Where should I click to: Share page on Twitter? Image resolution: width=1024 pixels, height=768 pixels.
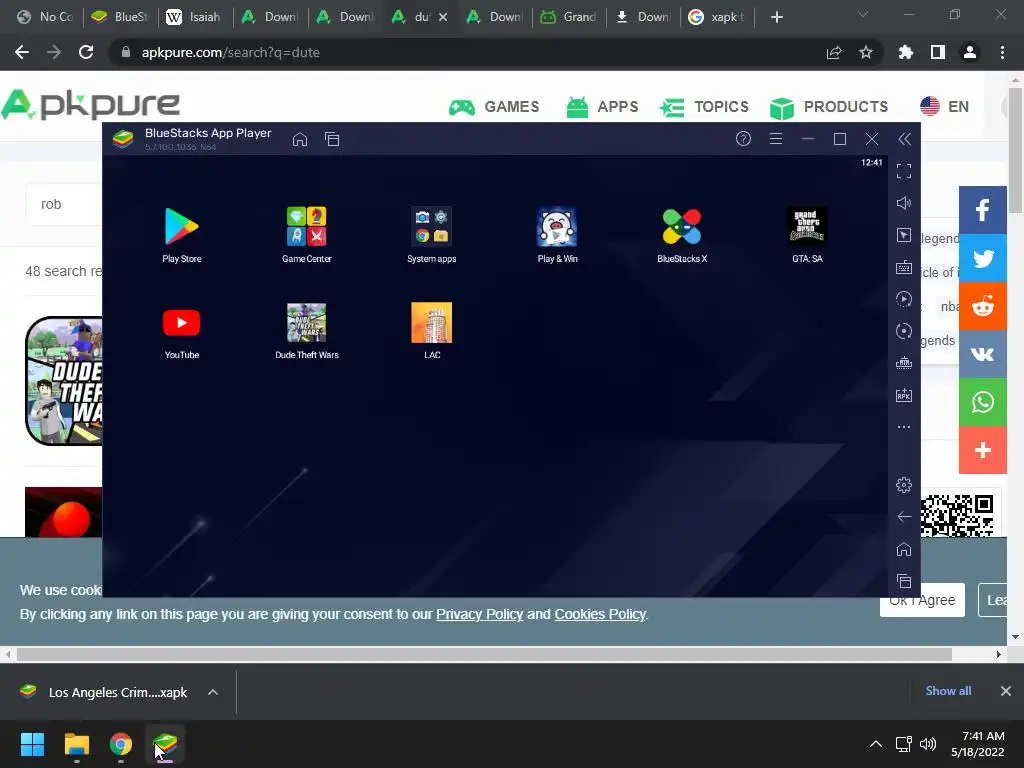pos(982,258)
